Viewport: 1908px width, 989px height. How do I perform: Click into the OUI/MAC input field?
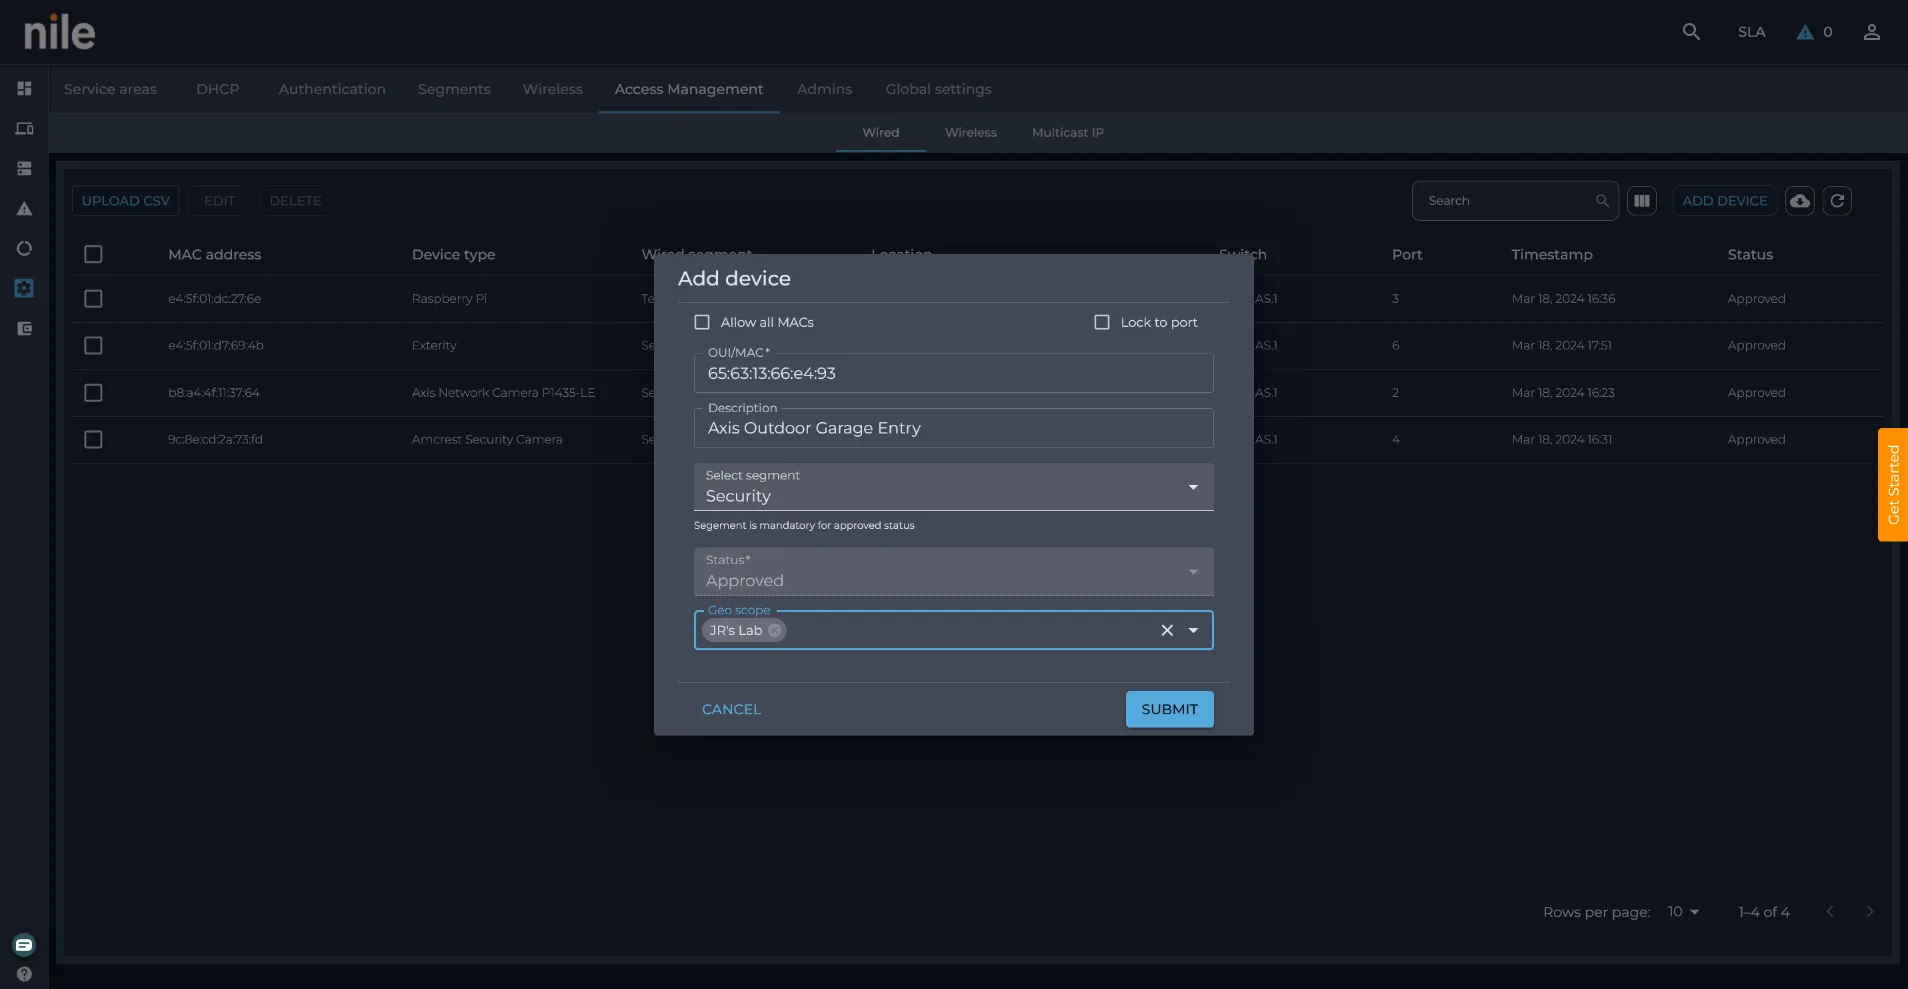[953, 374]
